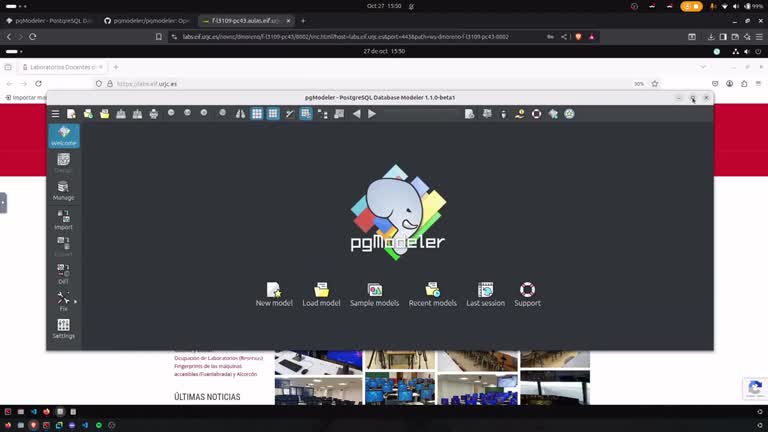The height and width of the screenshot is (432, 768).
Task: Open the Export sidebar item
Action: [x=64, y=247]
